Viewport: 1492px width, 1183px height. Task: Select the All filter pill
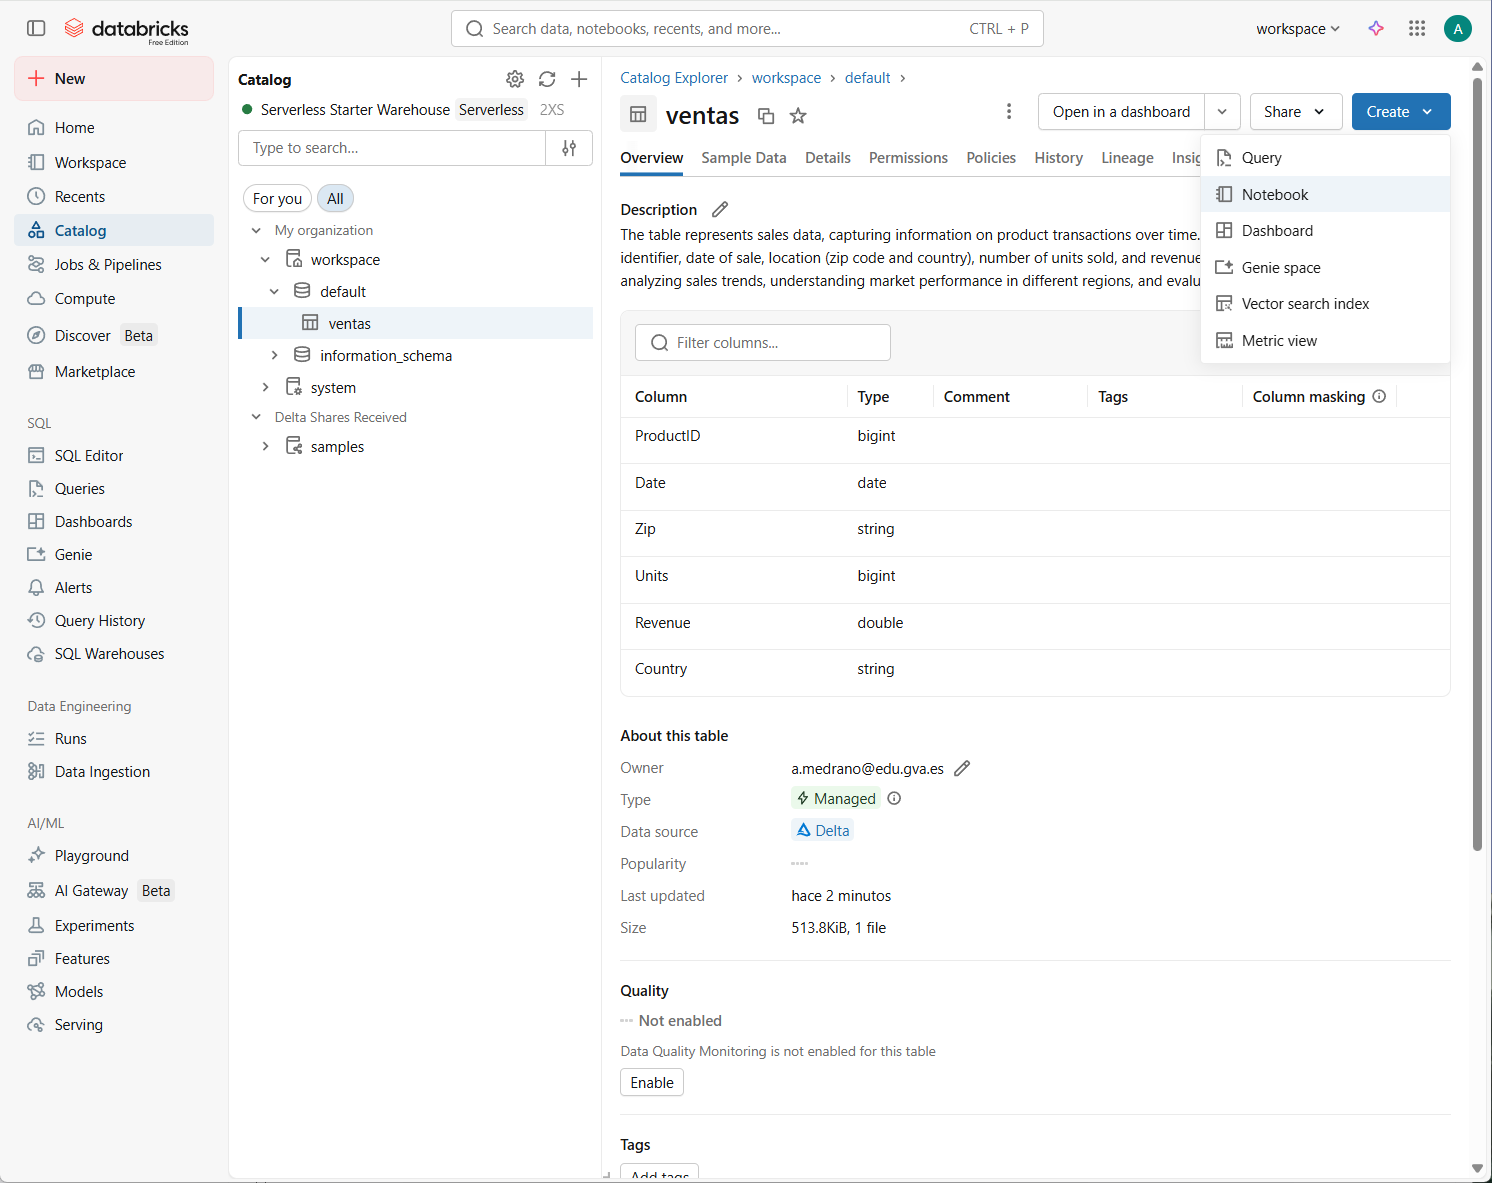pos(335,198)
